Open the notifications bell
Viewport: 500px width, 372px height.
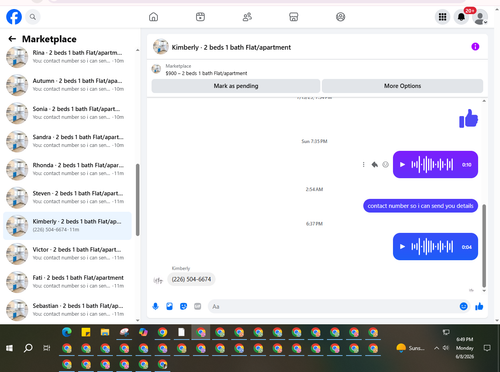[x=461, y=17]
